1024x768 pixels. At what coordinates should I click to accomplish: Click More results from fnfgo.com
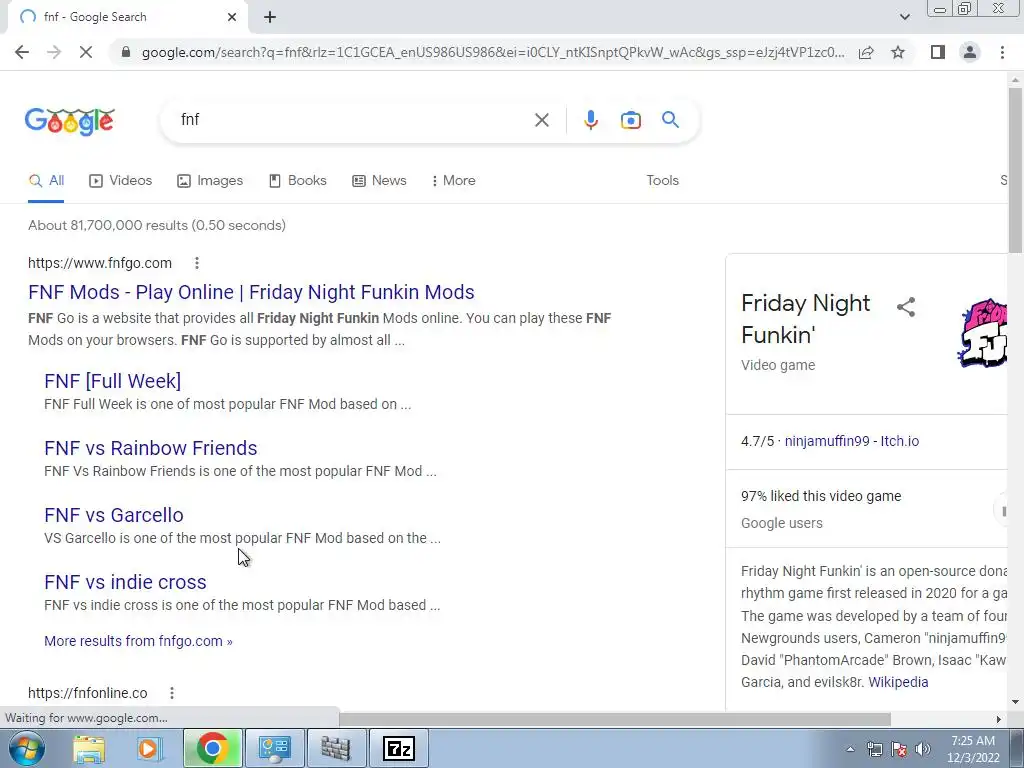[138, 641]
